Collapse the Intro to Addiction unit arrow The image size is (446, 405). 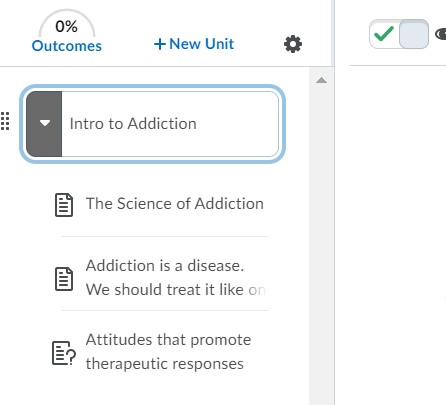point(44,124)
